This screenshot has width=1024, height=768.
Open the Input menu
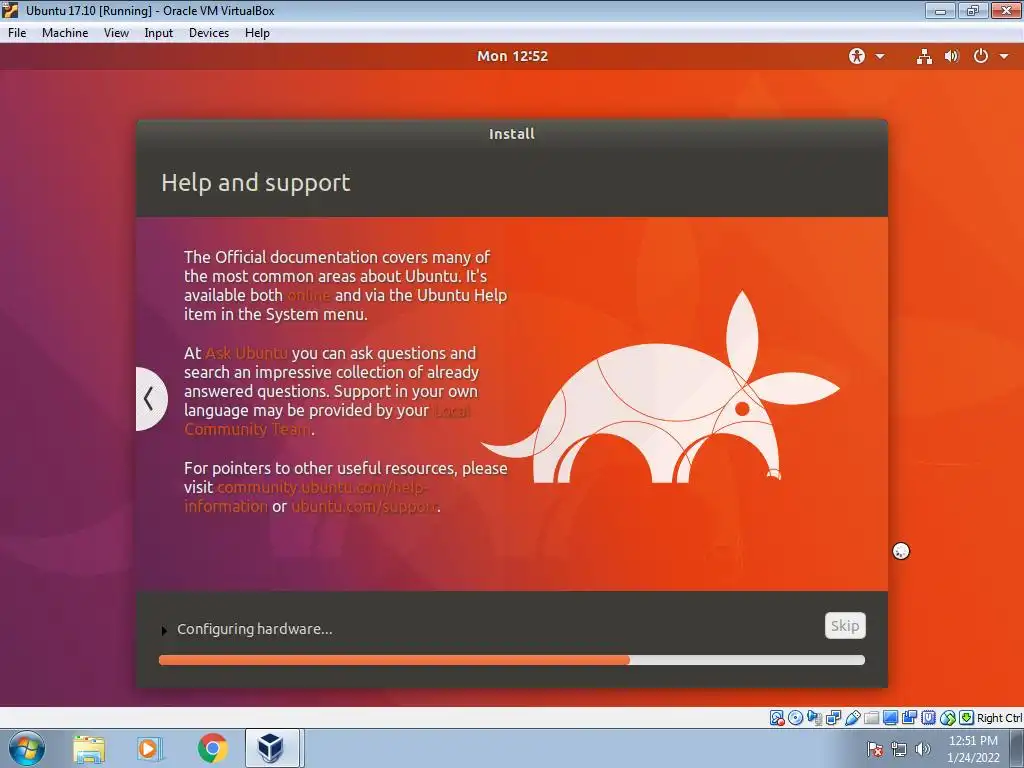click(159, 33)
